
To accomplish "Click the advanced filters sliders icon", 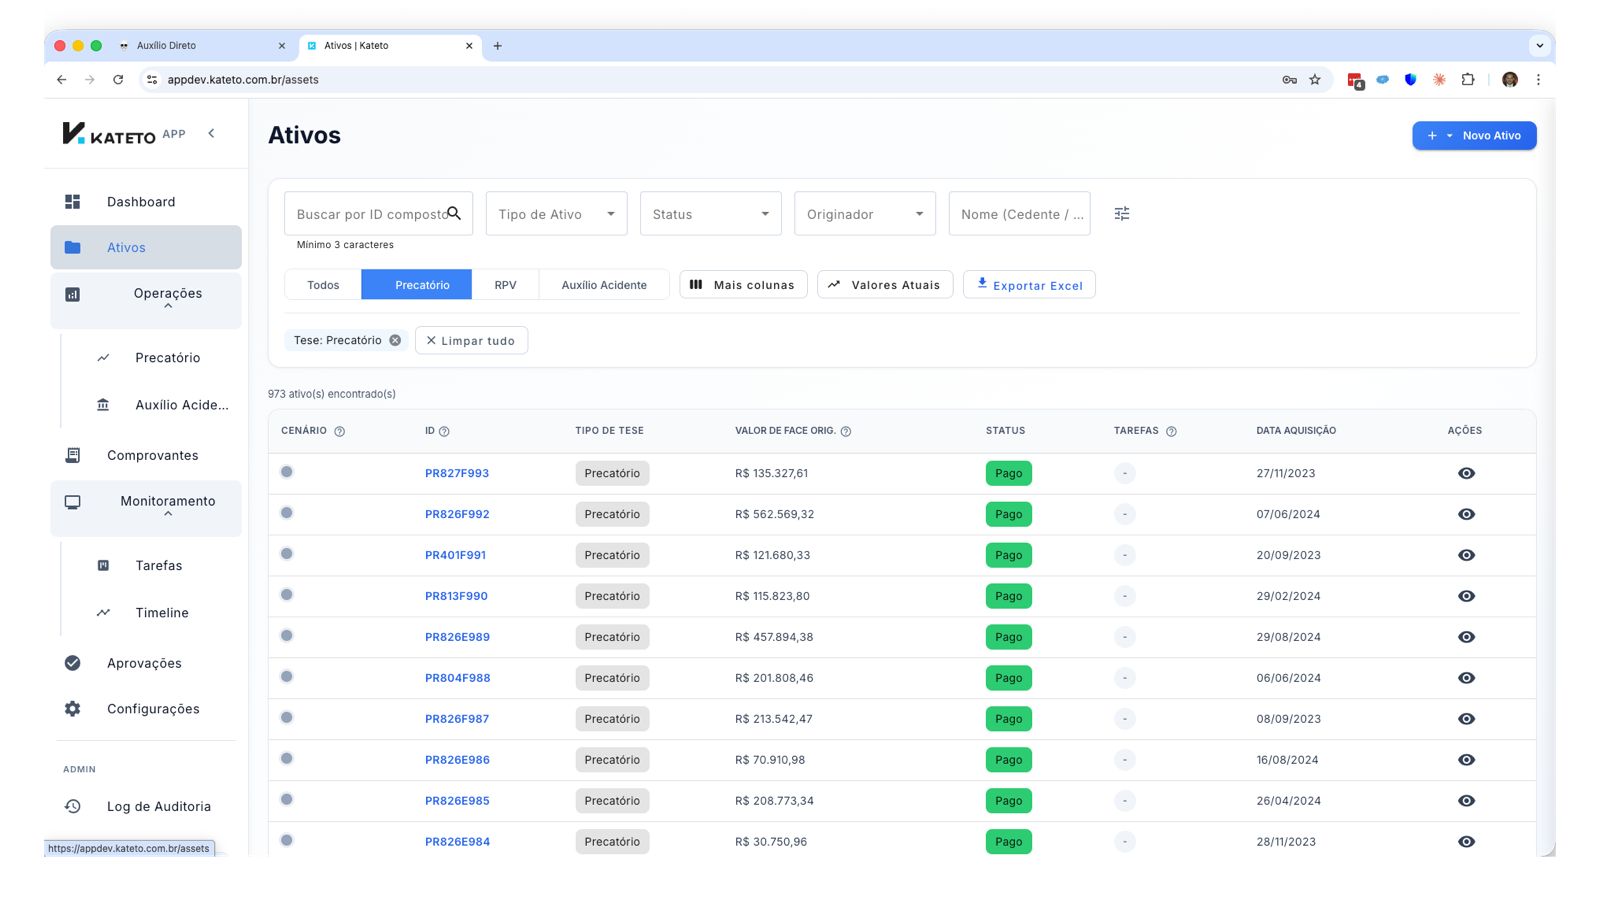I will [x=1122, y=214].
